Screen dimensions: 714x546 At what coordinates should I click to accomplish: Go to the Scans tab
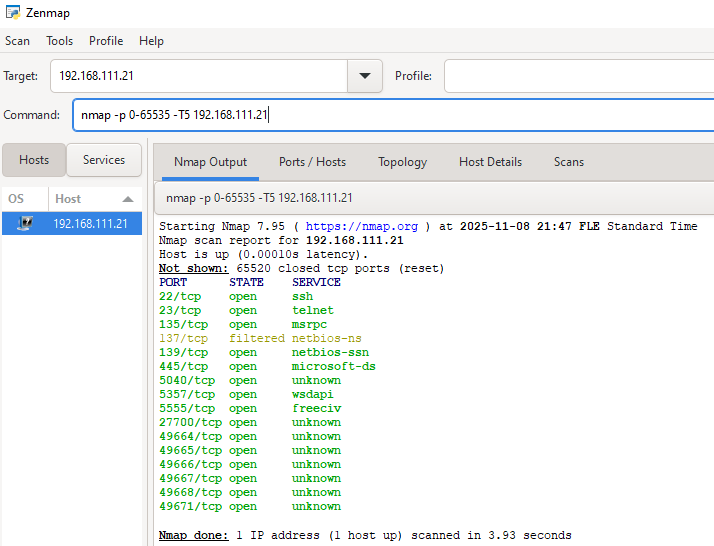[569, 162]
